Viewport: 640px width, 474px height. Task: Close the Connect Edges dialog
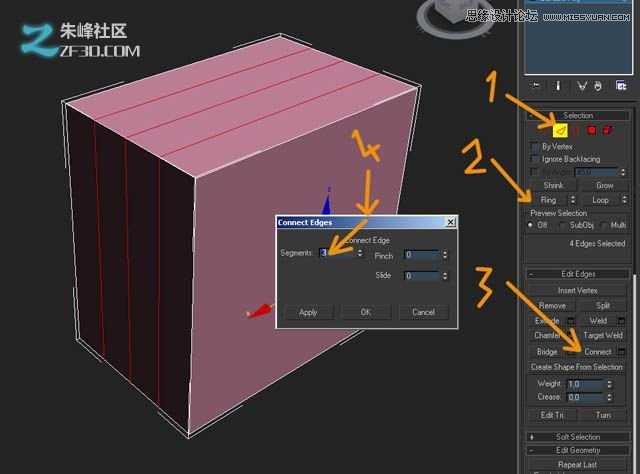[x=450, y=222]
